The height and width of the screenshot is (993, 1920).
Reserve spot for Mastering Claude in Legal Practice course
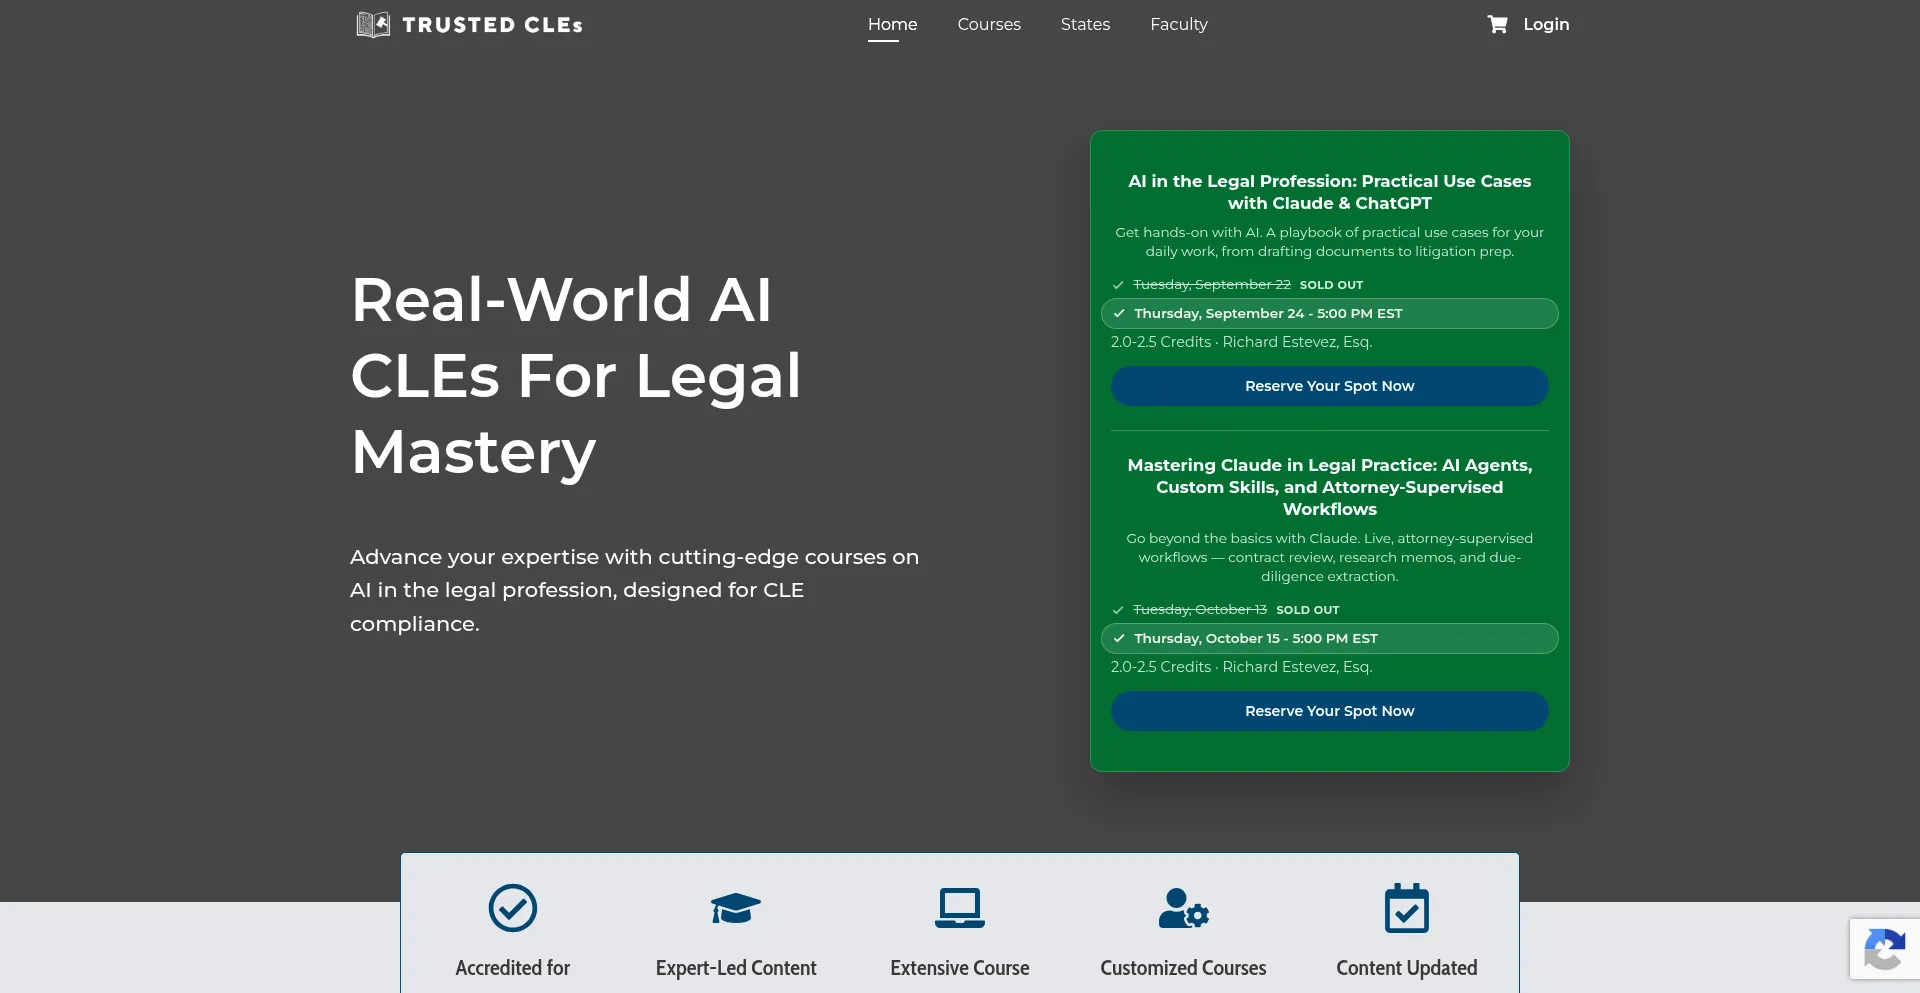point(1330,711)
